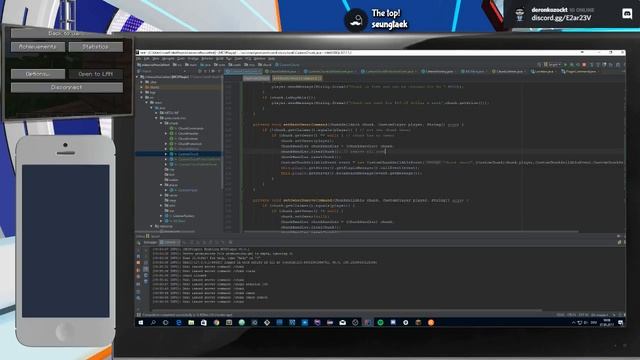Image resolution: width=640 pixels, height=360 pixels.
Task: Click the tool windows icon in status bar corner
Action: point(138,315)
